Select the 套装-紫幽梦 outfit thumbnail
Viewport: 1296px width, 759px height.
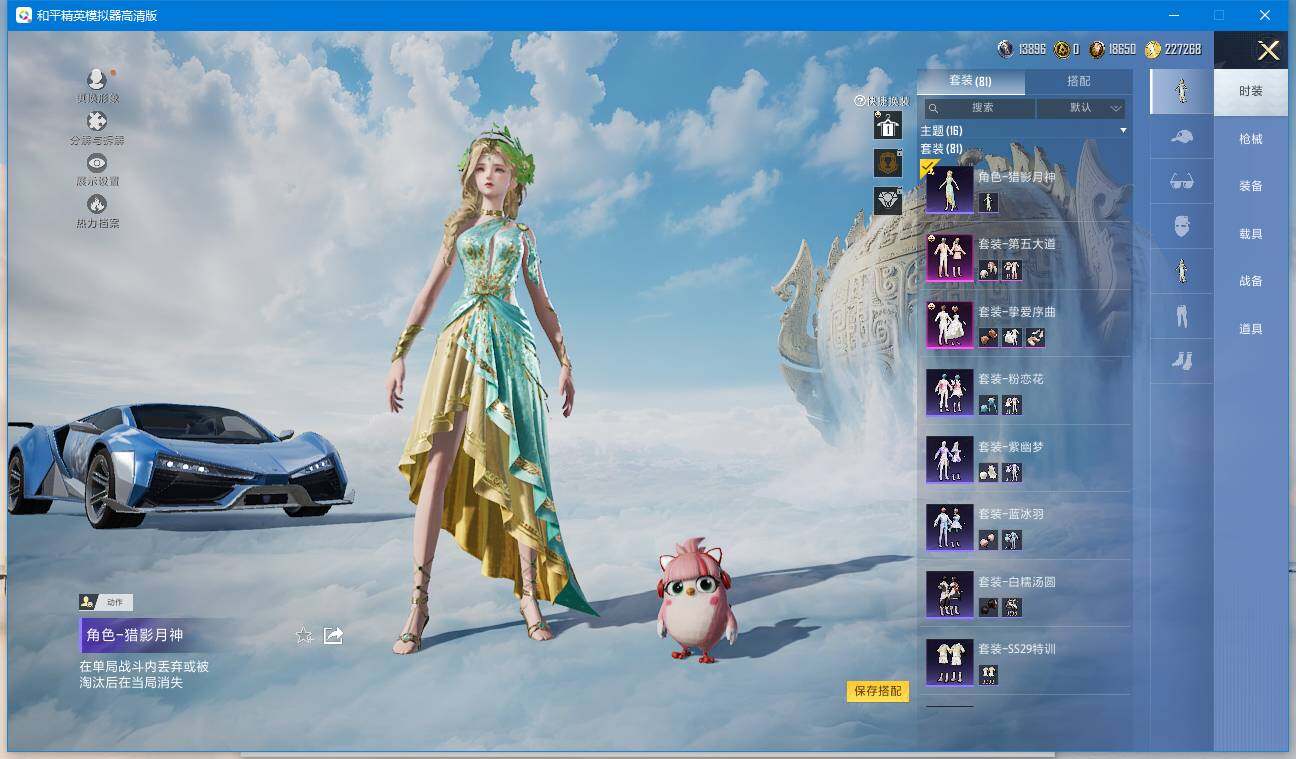[x=949, y=460]
